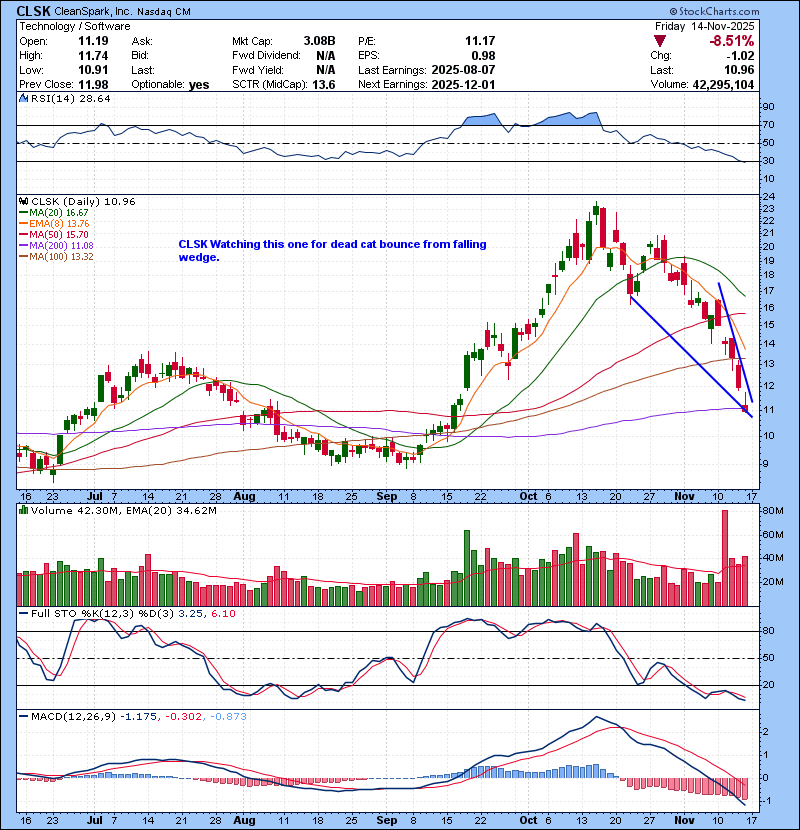Click the Next Earnings date 2025-12-01
This screenshot has width=800, height=830.
[463, 84]
